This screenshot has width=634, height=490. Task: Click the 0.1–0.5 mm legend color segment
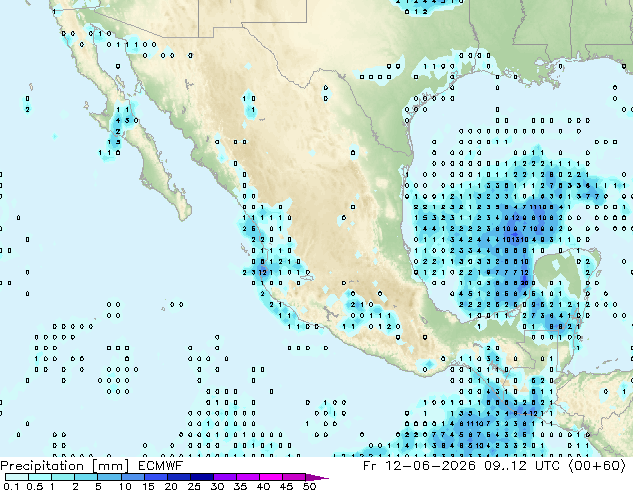pyautogui.click(x=17, y=477)
